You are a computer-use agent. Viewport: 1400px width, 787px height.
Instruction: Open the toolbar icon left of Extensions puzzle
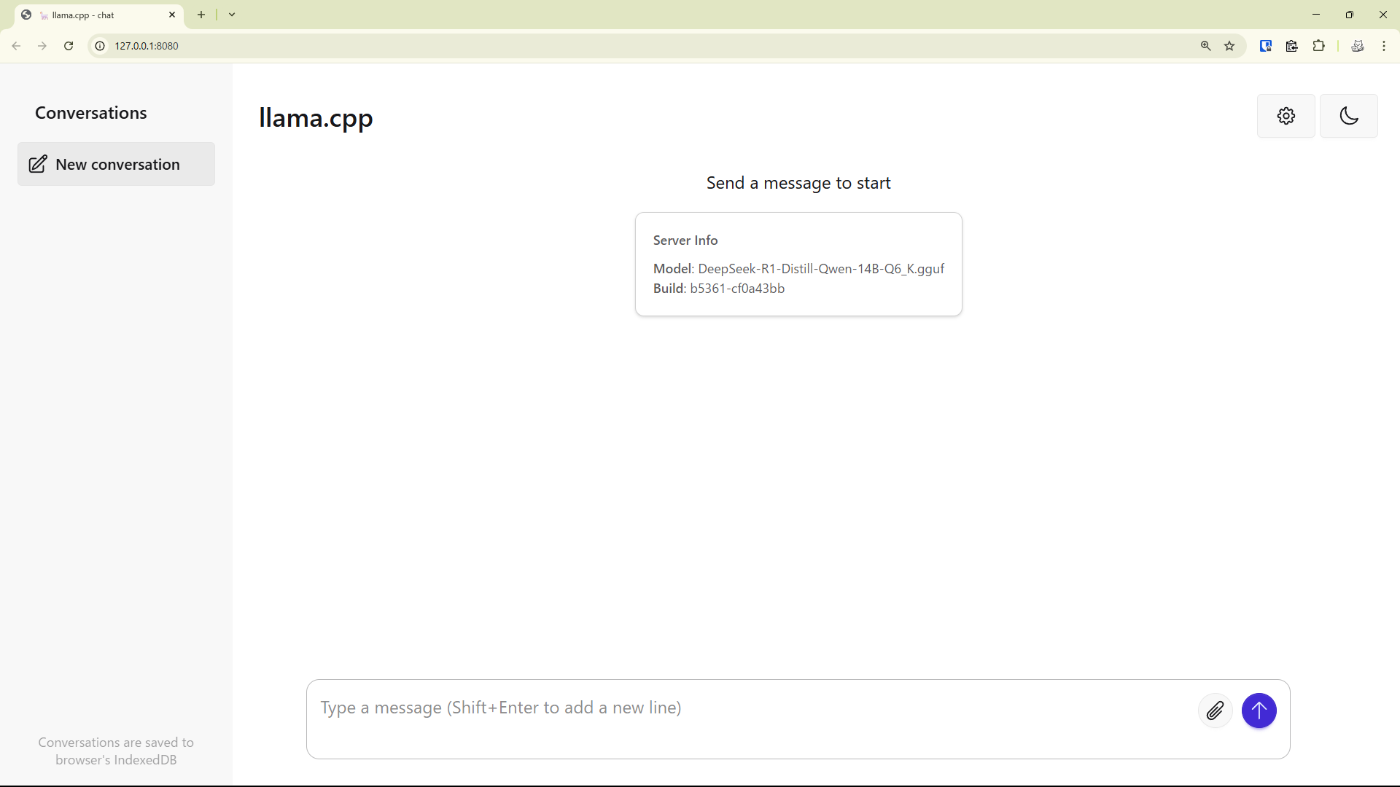(x=1292, y=46)
